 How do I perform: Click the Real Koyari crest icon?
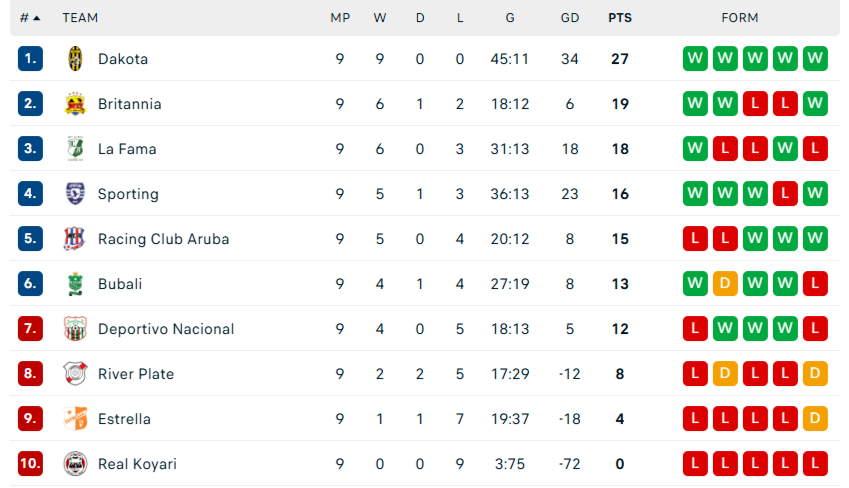tap(75, 464)
